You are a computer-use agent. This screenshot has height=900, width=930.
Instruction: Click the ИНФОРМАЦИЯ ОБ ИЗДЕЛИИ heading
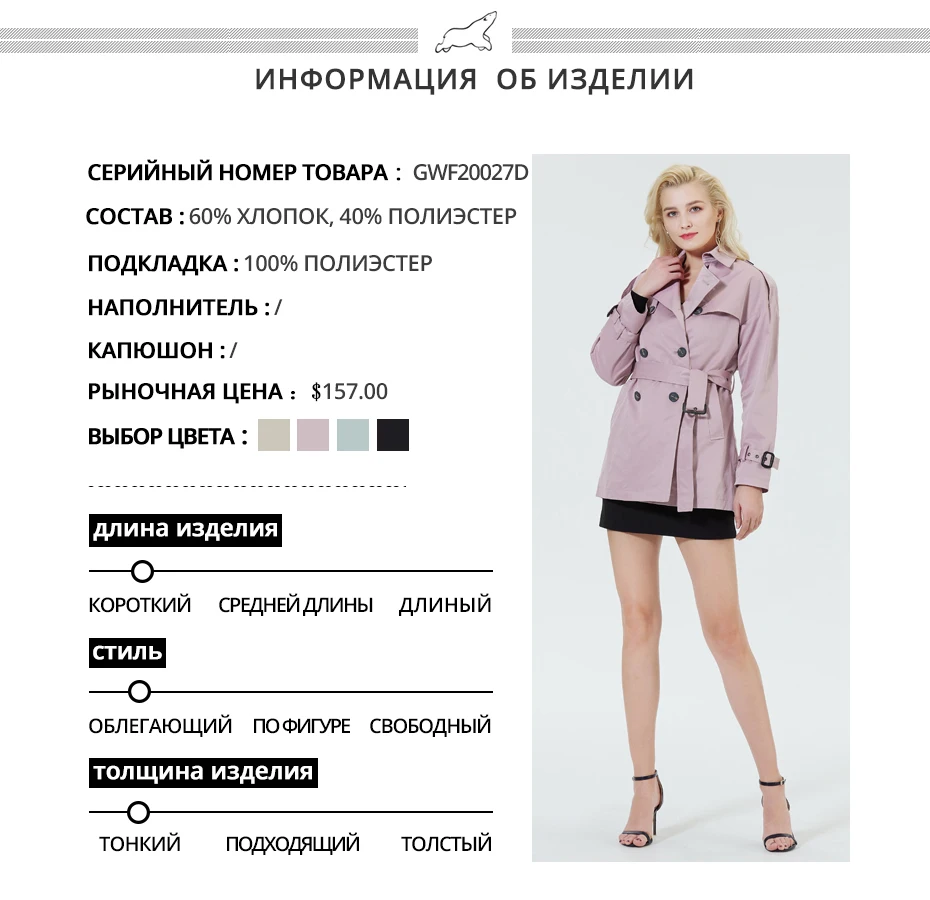click(x=474, y=79)
